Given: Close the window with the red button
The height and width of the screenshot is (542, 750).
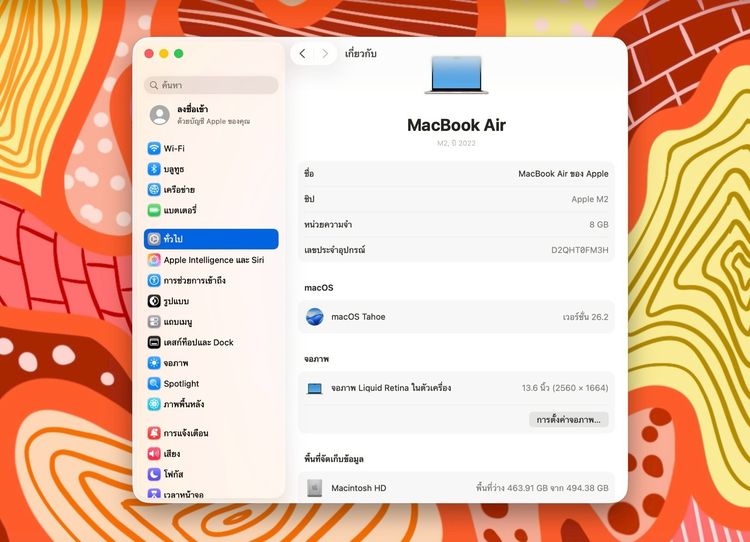Looking at the screenshot, I should [149, 54].
